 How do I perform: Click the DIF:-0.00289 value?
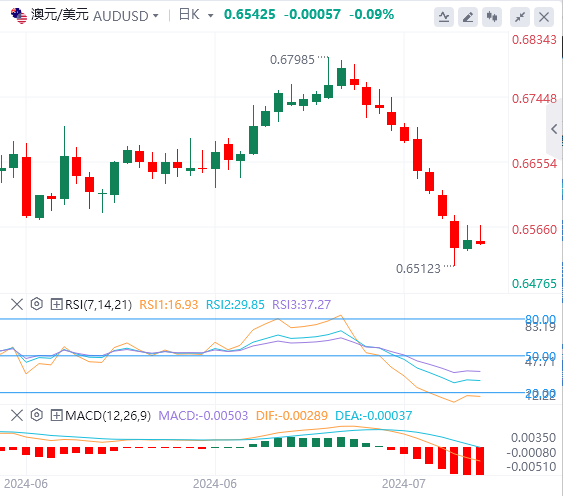coord(292,416)
